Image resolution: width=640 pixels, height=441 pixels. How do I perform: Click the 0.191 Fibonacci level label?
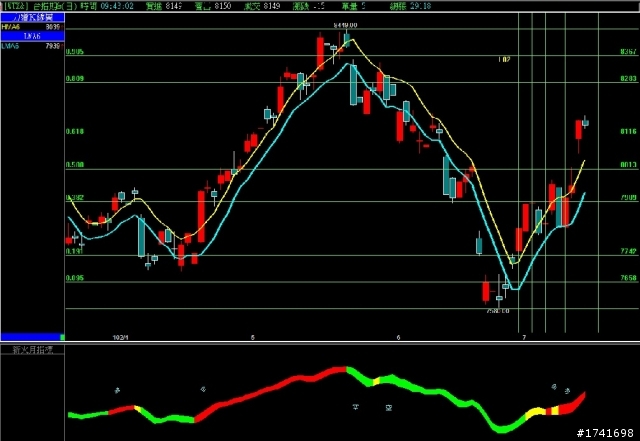click(x=75, y=252)
